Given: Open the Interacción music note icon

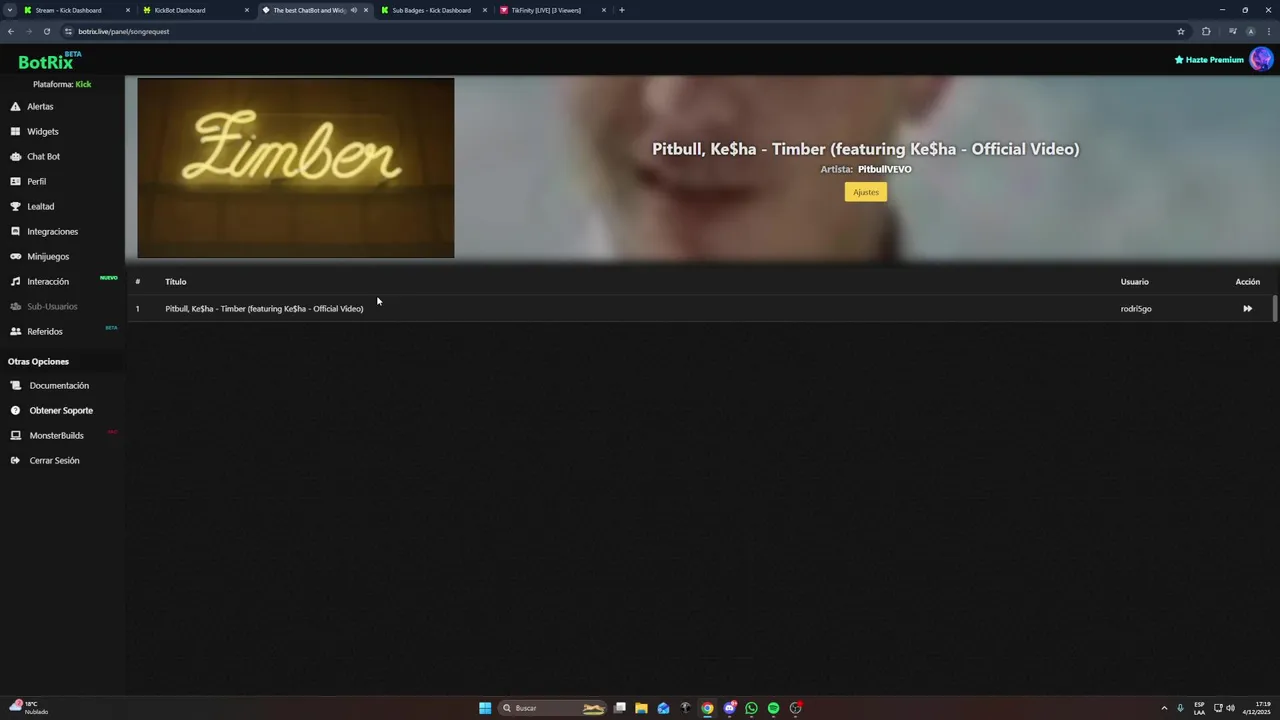Looking at the screenshot, I should click(x=15, y=281).
